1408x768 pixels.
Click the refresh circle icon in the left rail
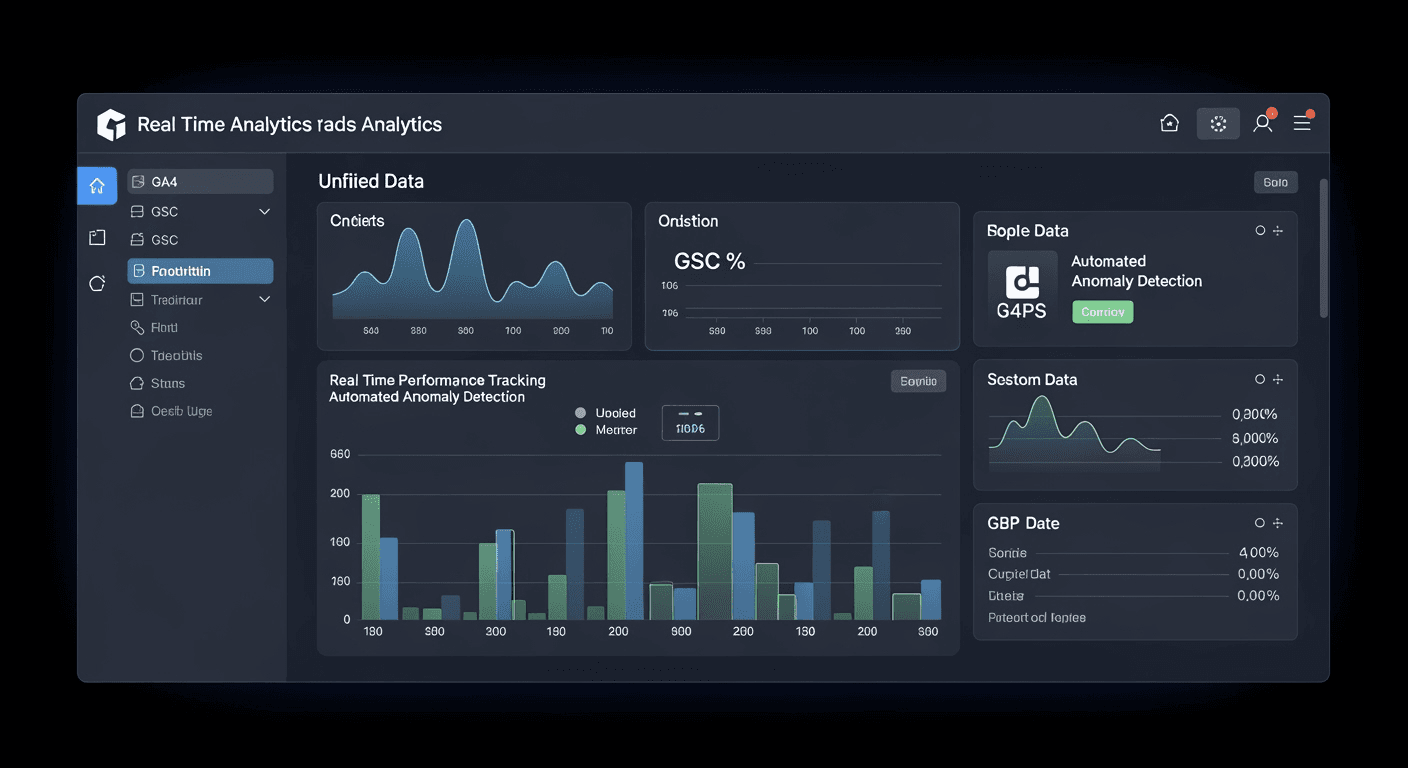click(x=97, y=283)
